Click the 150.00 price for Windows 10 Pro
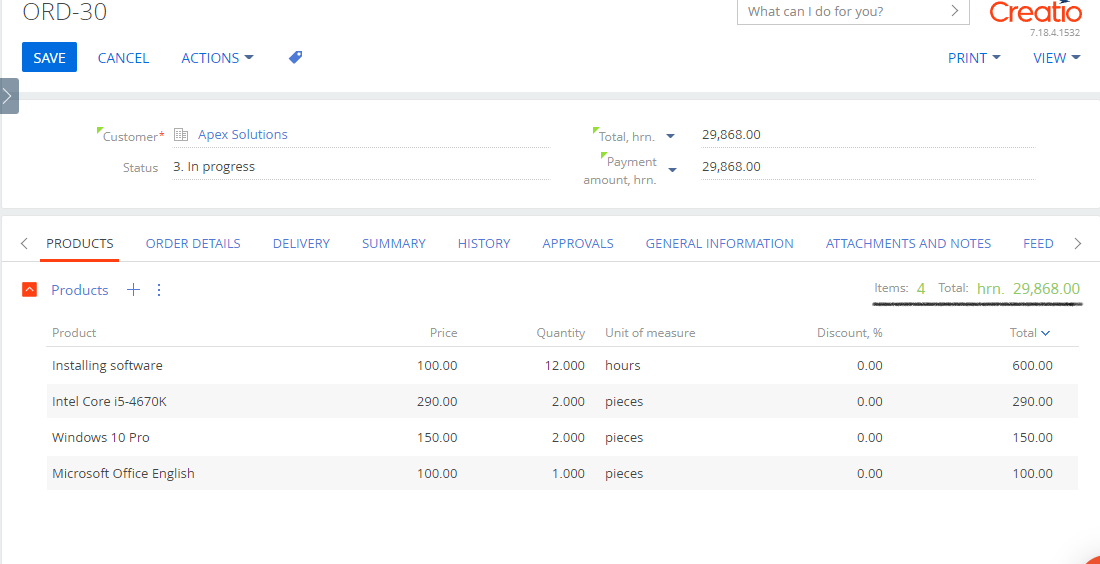The height and width of the screenshot is (564, 1100). [x=437, y=437]
